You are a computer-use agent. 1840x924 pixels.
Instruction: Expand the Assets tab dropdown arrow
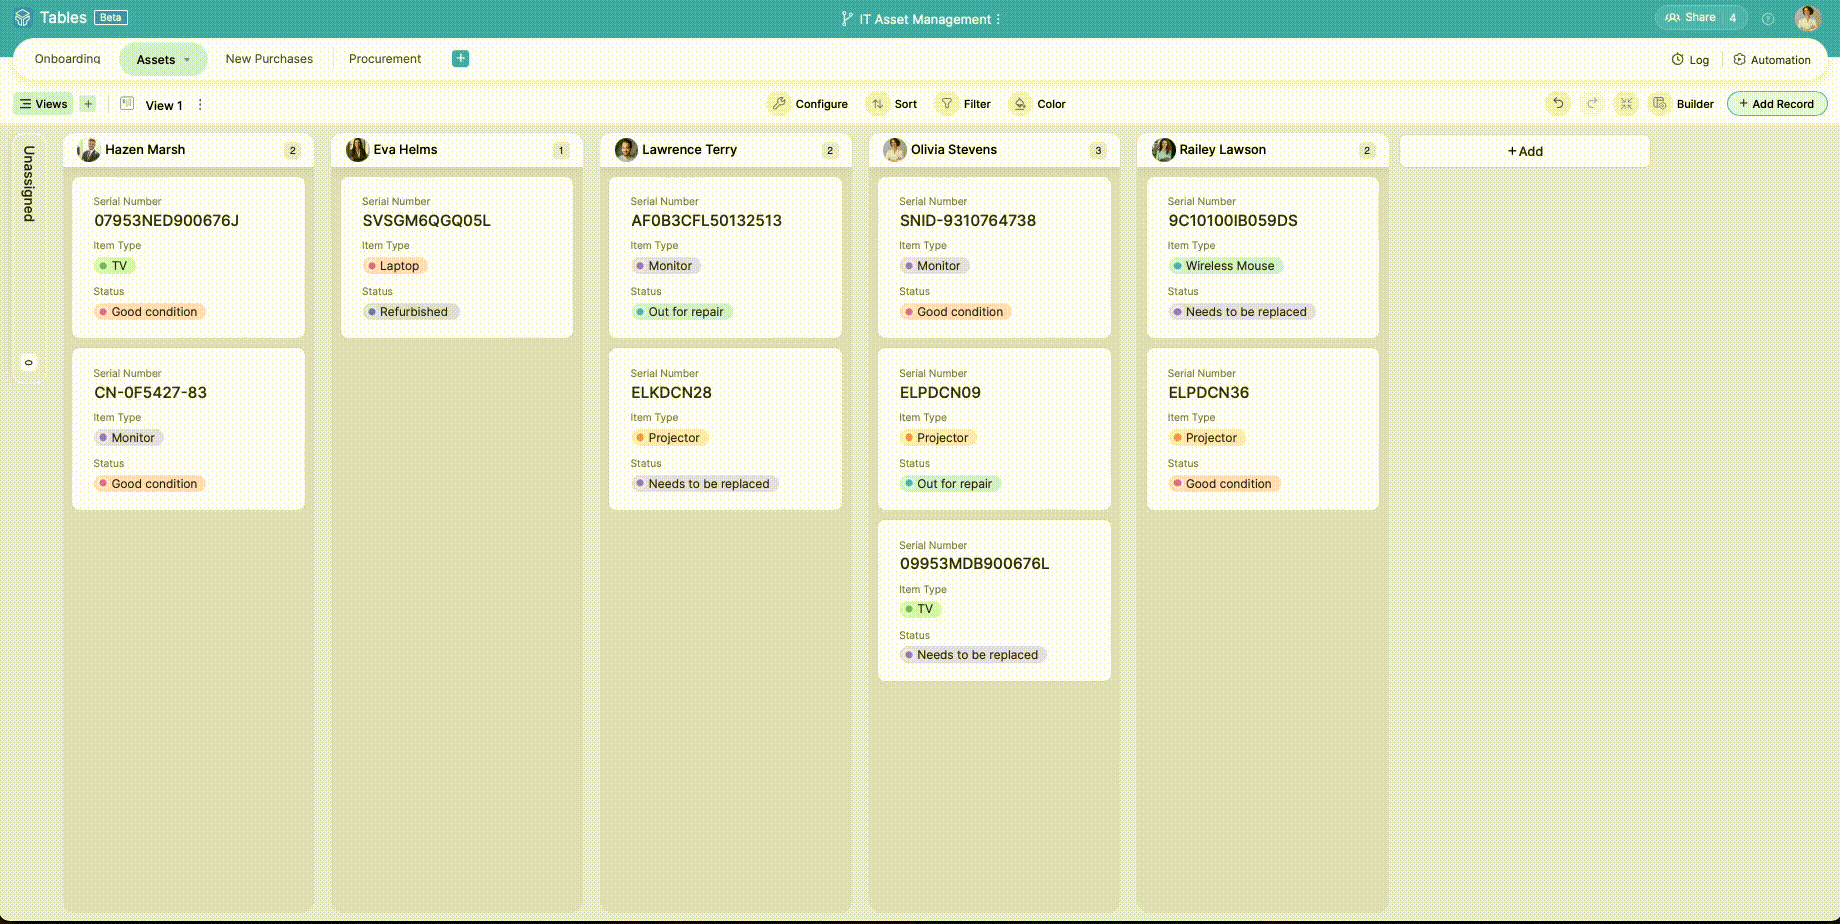pos(187,60)
